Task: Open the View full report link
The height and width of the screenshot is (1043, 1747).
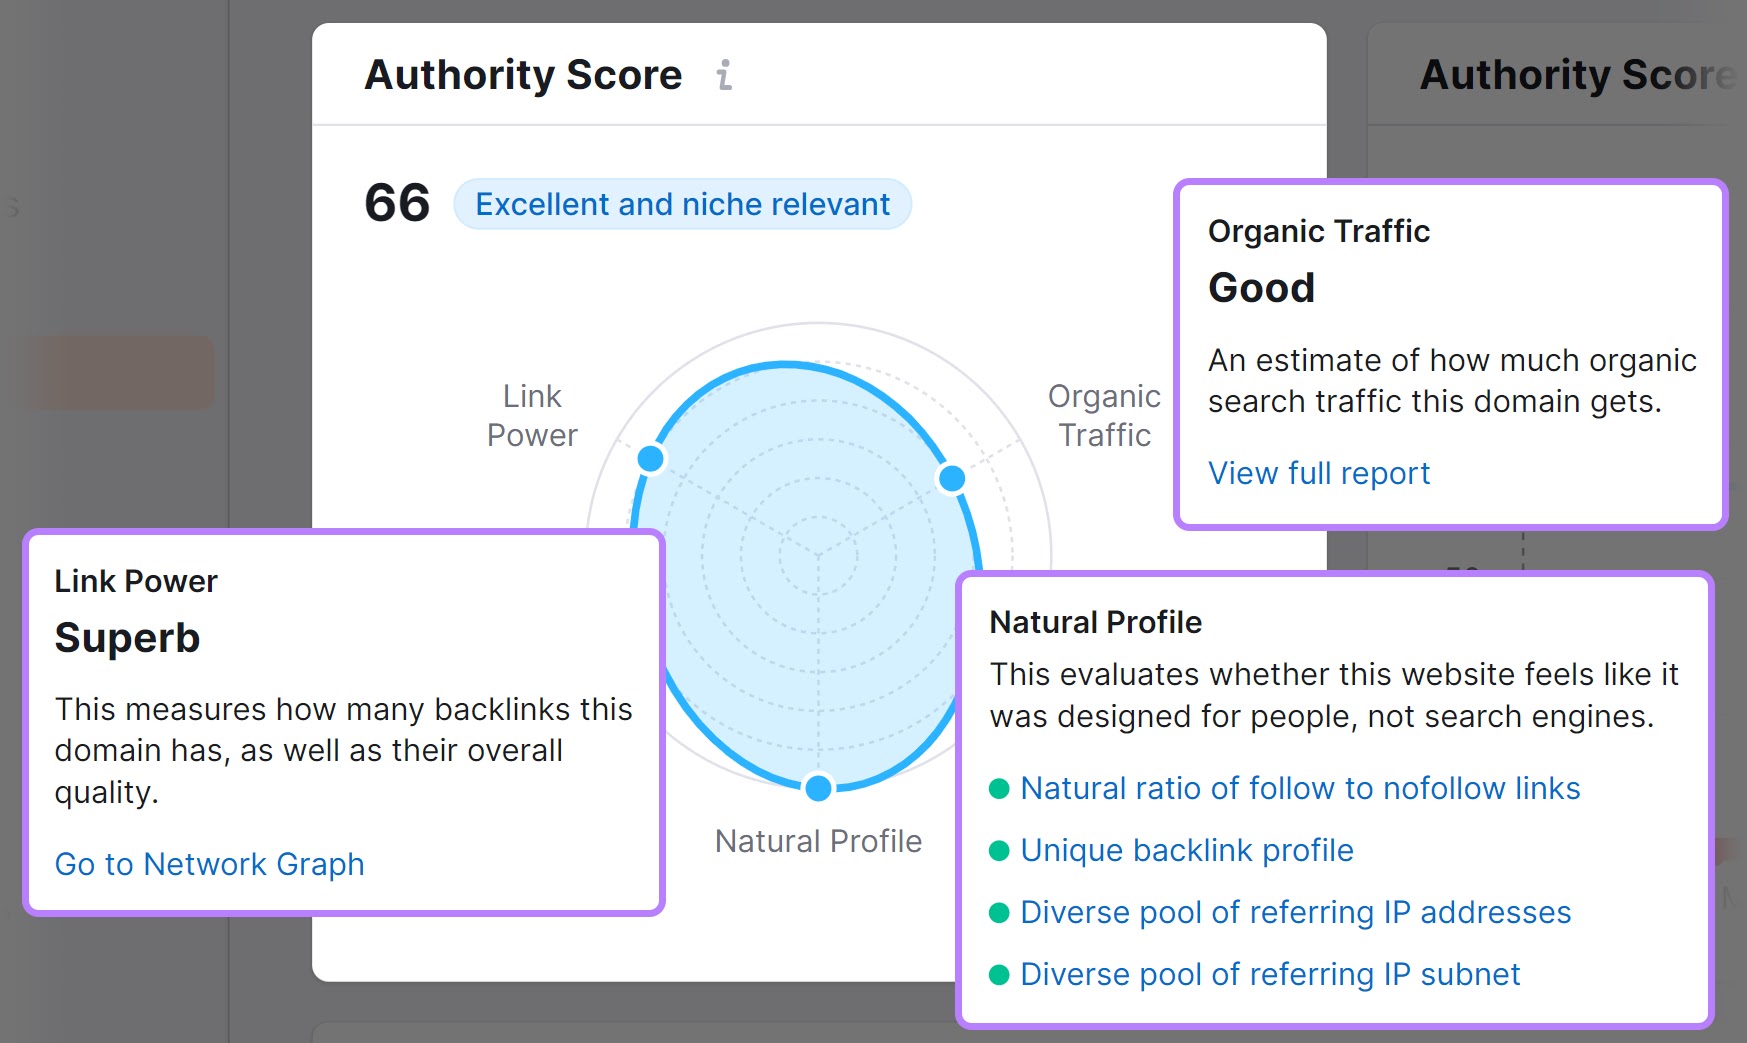Action: click(x=1318, y=473)
